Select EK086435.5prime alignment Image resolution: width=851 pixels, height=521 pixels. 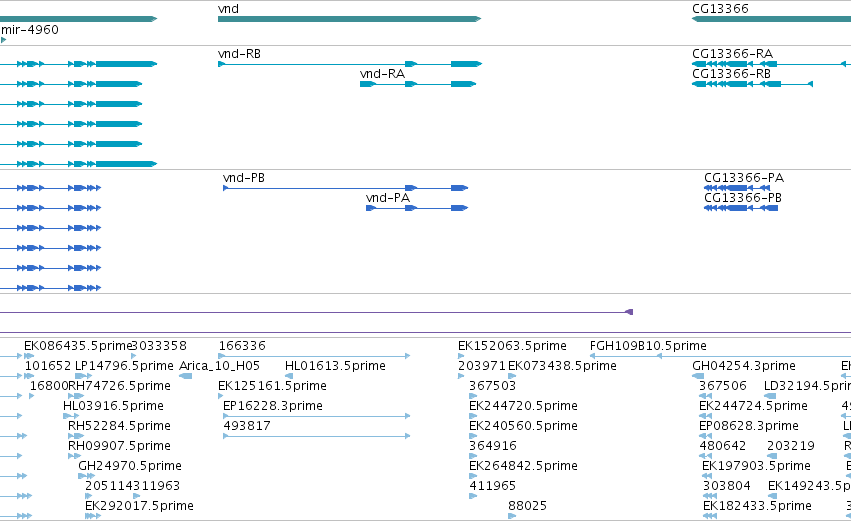[x=29, y=356]
